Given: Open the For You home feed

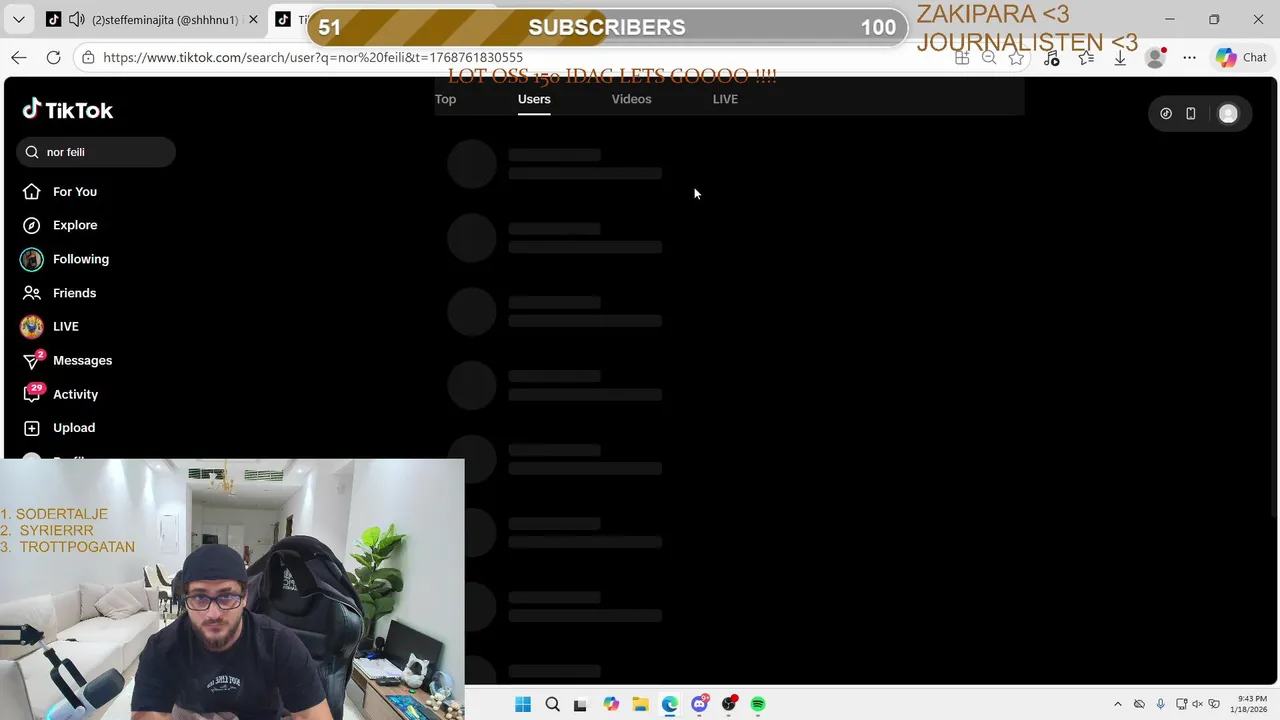Looking at the screenshot, I should click(x=60, y=192).
